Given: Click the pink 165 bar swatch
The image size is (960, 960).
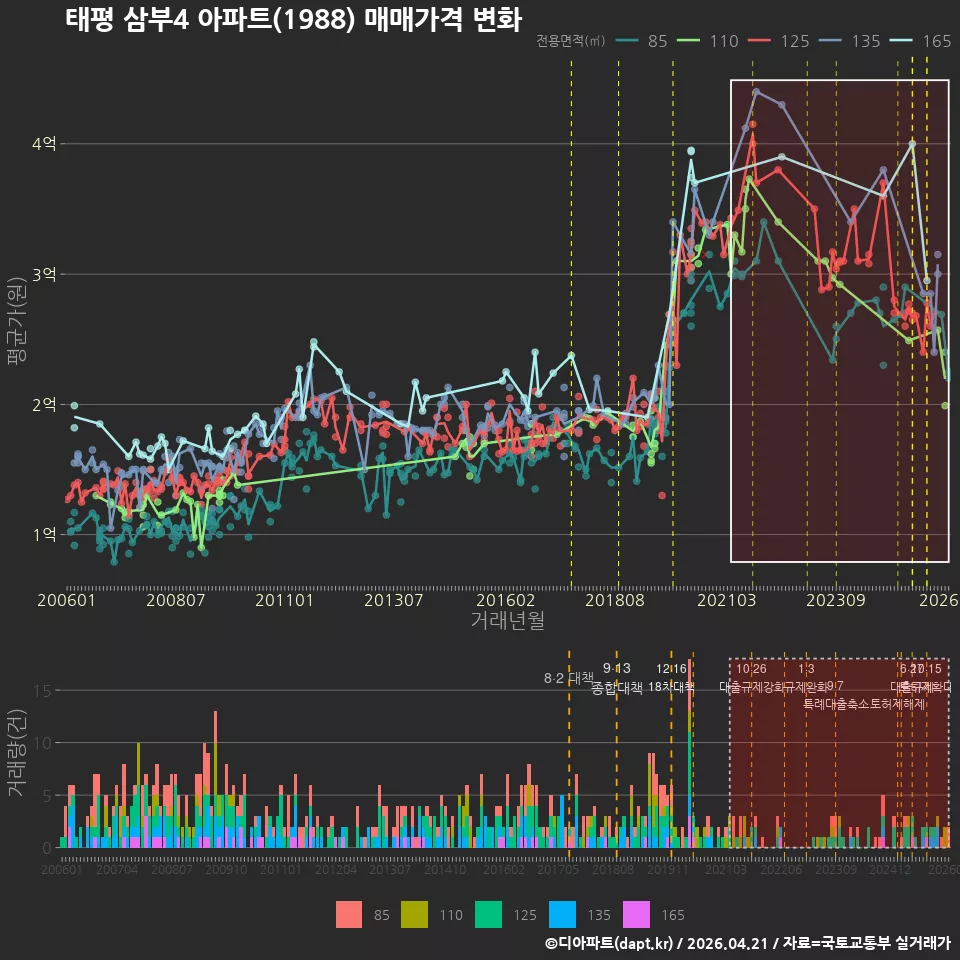Looking at the screenshot, I should [637, 915].
